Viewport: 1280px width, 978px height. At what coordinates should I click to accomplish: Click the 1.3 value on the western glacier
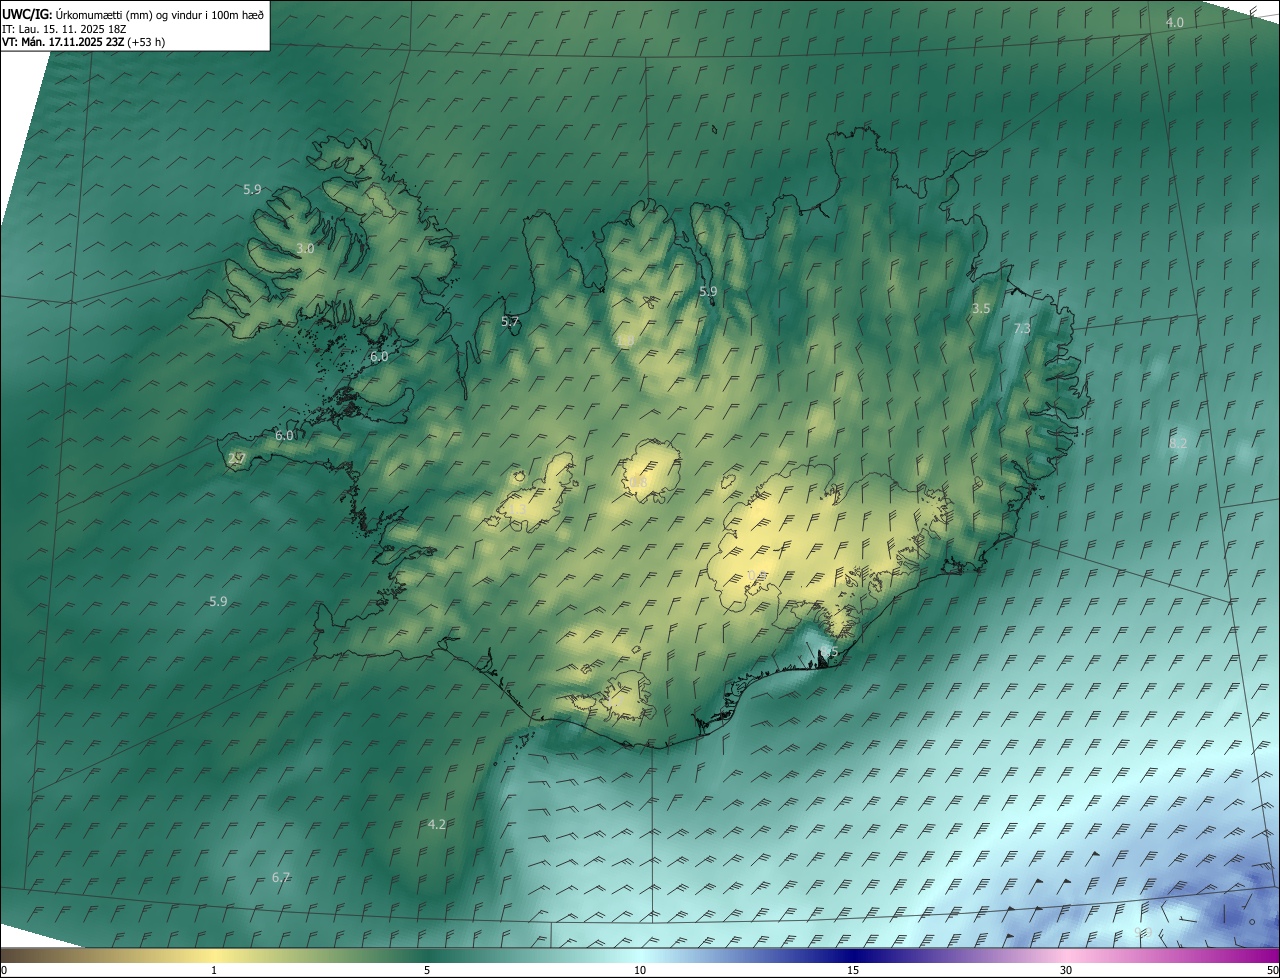(x=519, y=509)
